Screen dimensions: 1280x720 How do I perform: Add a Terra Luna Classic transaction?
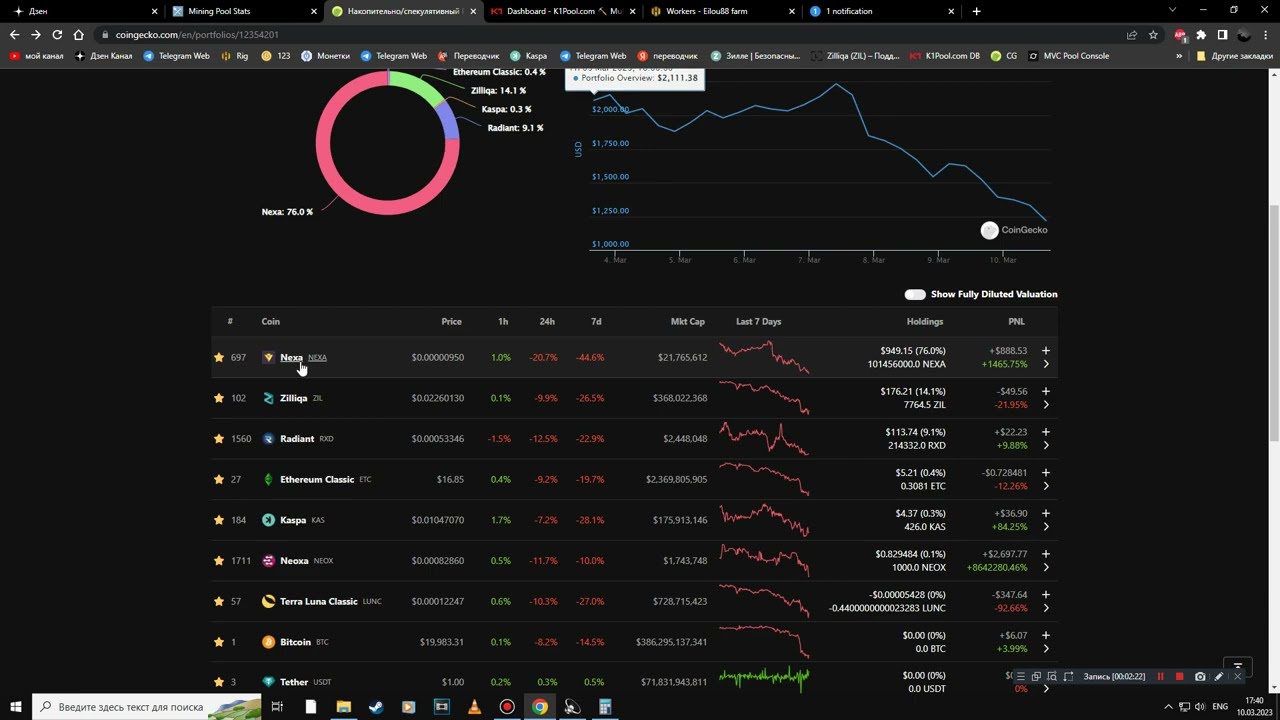1046,594
